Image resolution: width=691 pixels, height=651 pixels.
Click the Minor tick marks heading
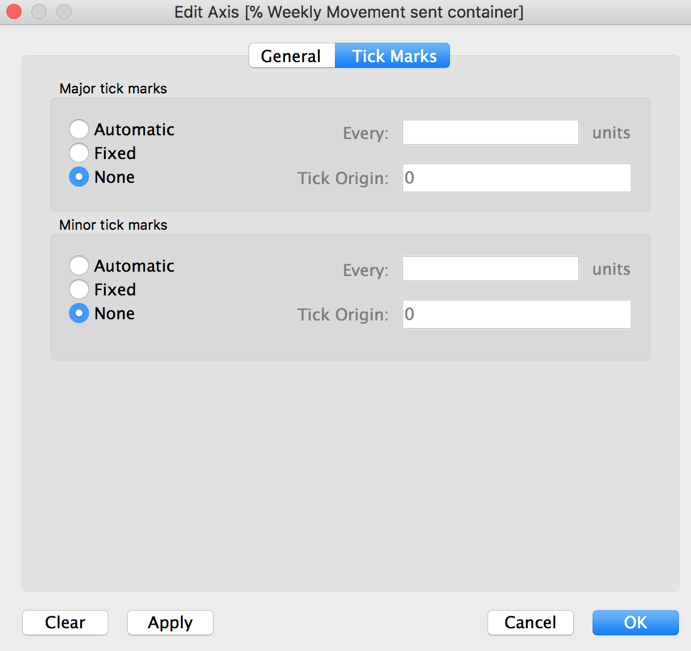point(113,225)
